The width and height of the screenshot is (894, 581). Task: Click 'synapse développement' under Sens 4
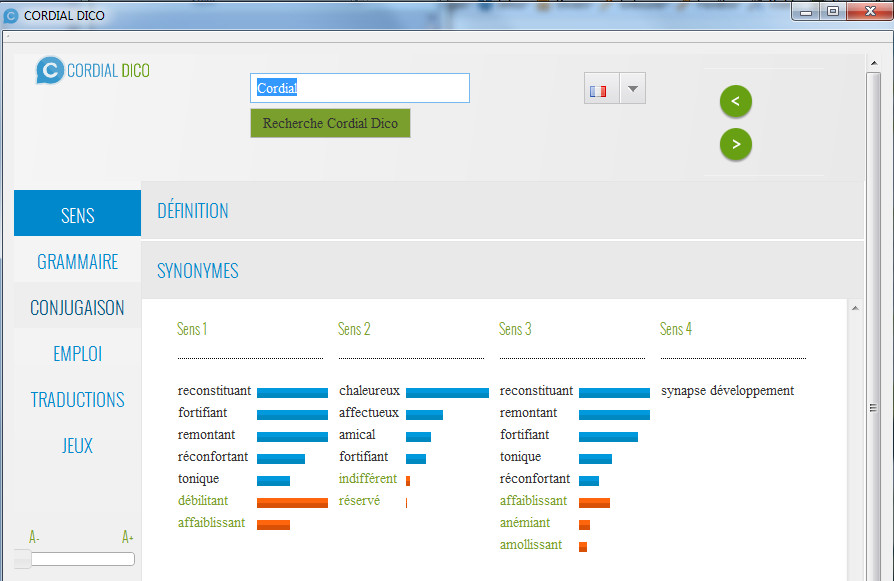[728, 391]
